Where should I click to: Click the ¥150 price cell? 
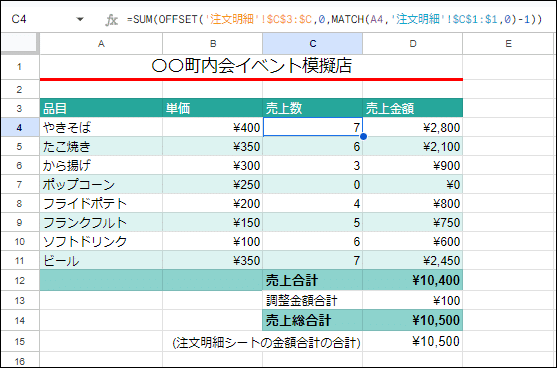pyautogui.click(x=213, y=222)
